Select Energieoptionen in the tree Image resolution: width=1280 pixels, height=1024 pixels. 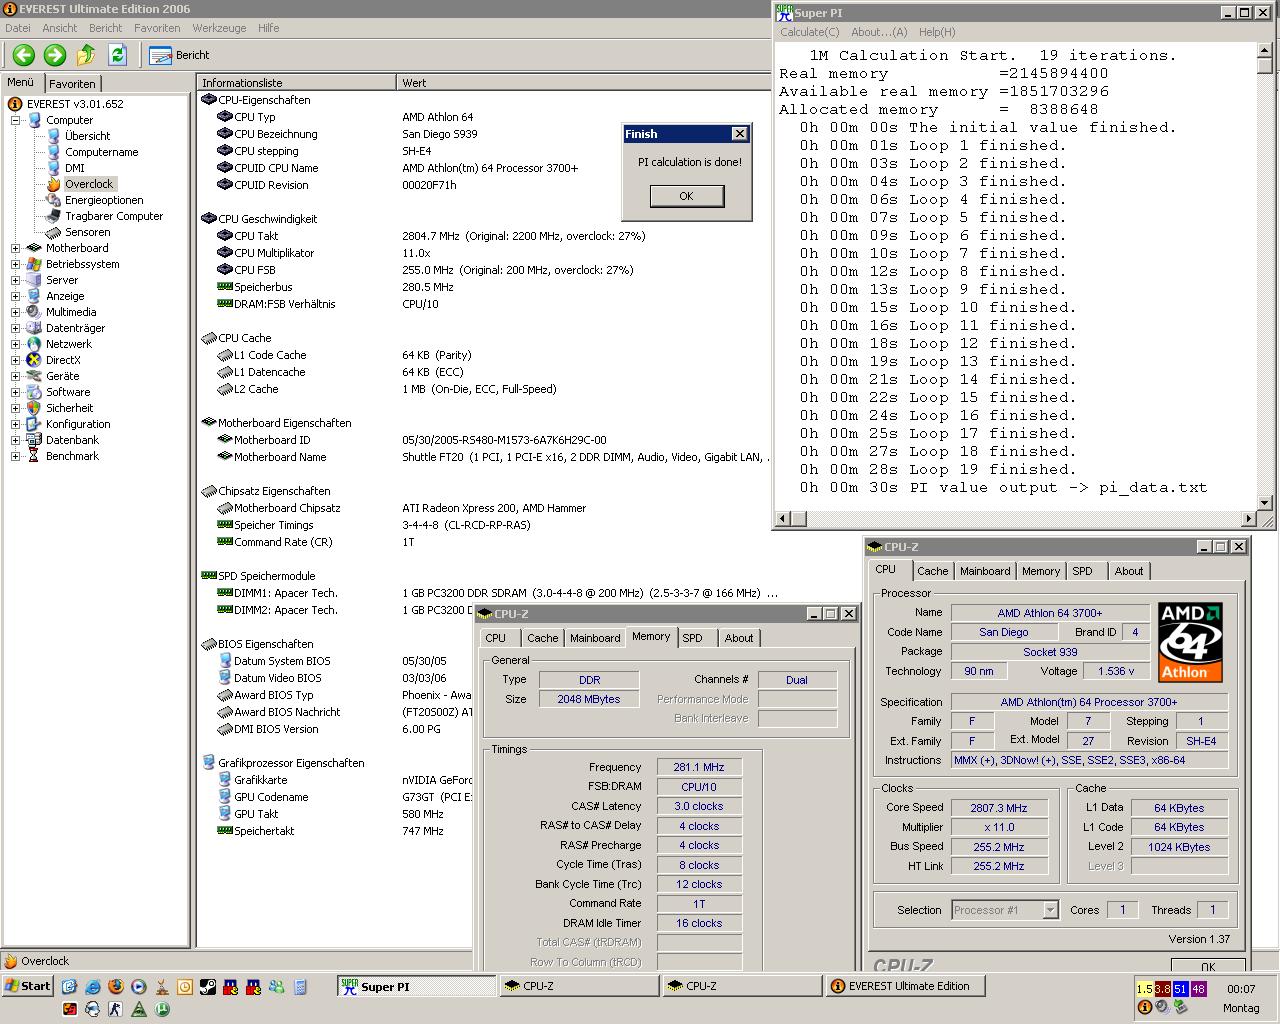click(x=104, y=200)
